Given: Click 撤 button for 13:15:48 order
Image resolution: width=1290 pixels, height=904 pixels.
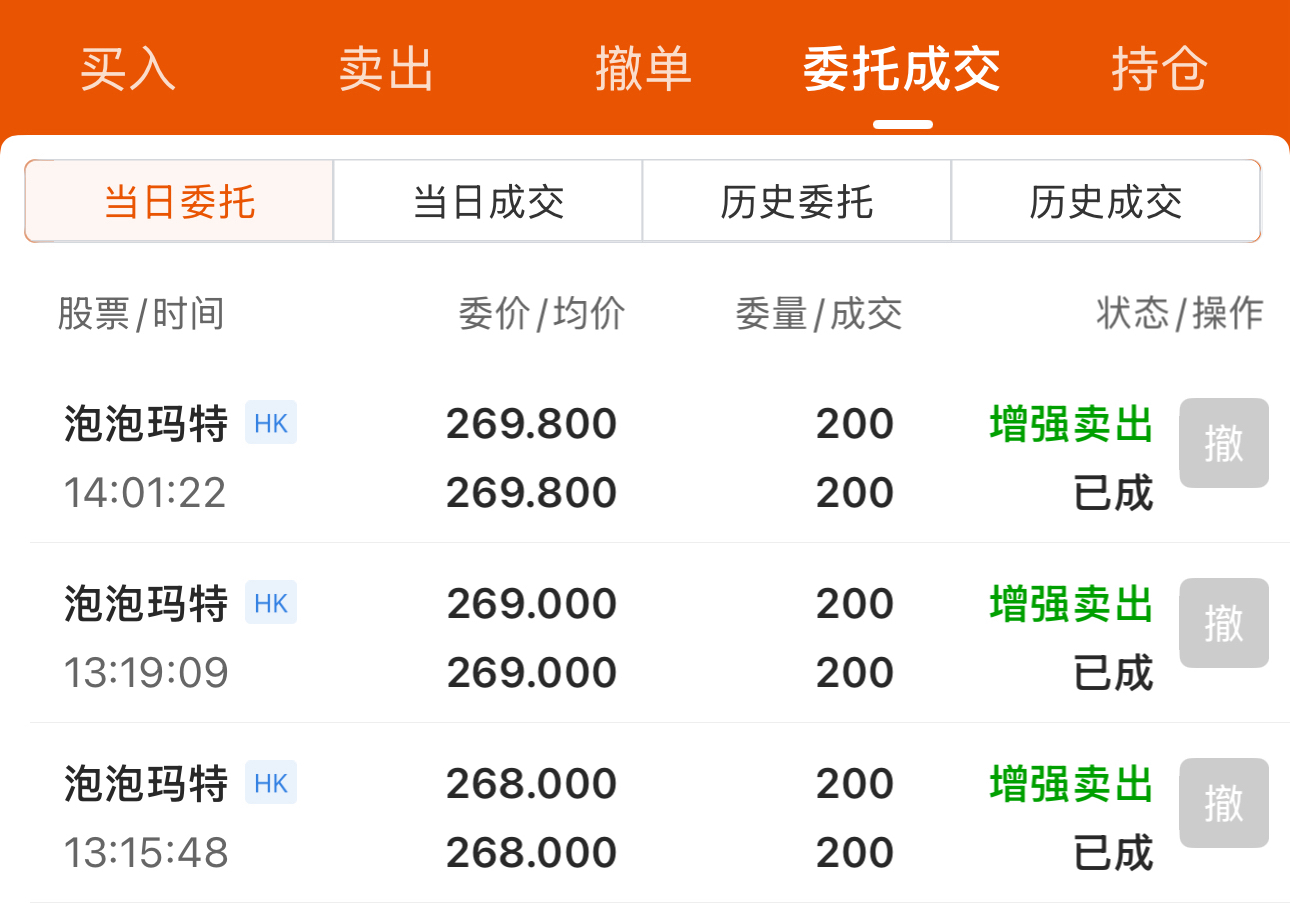Looking at the screenshot, I should click(1223, 803).
